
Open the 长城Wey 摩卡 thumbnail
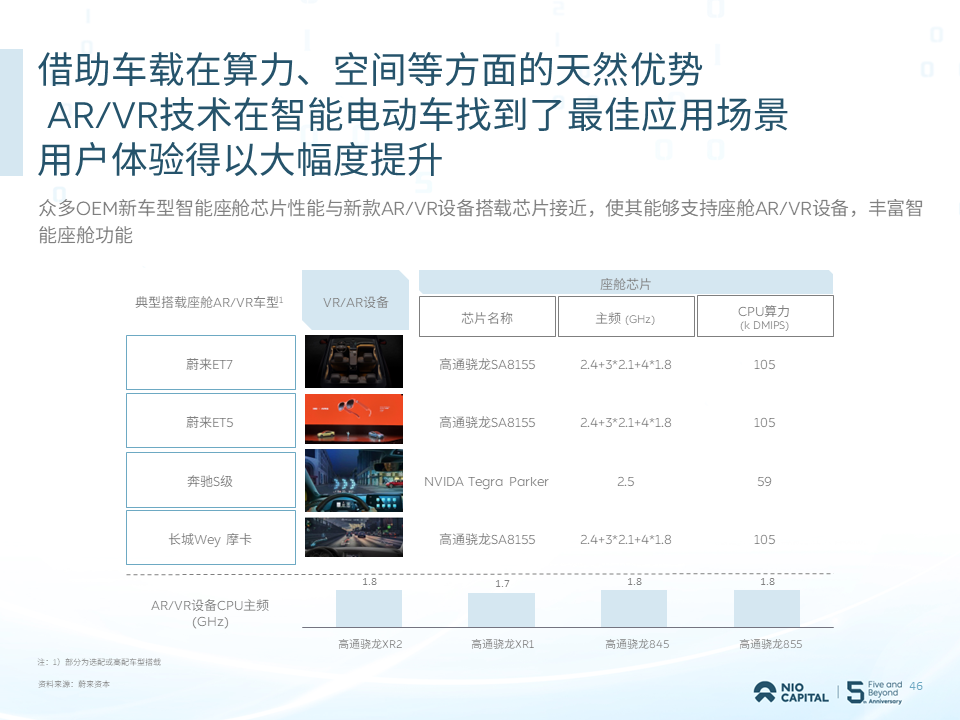(352, 537)
